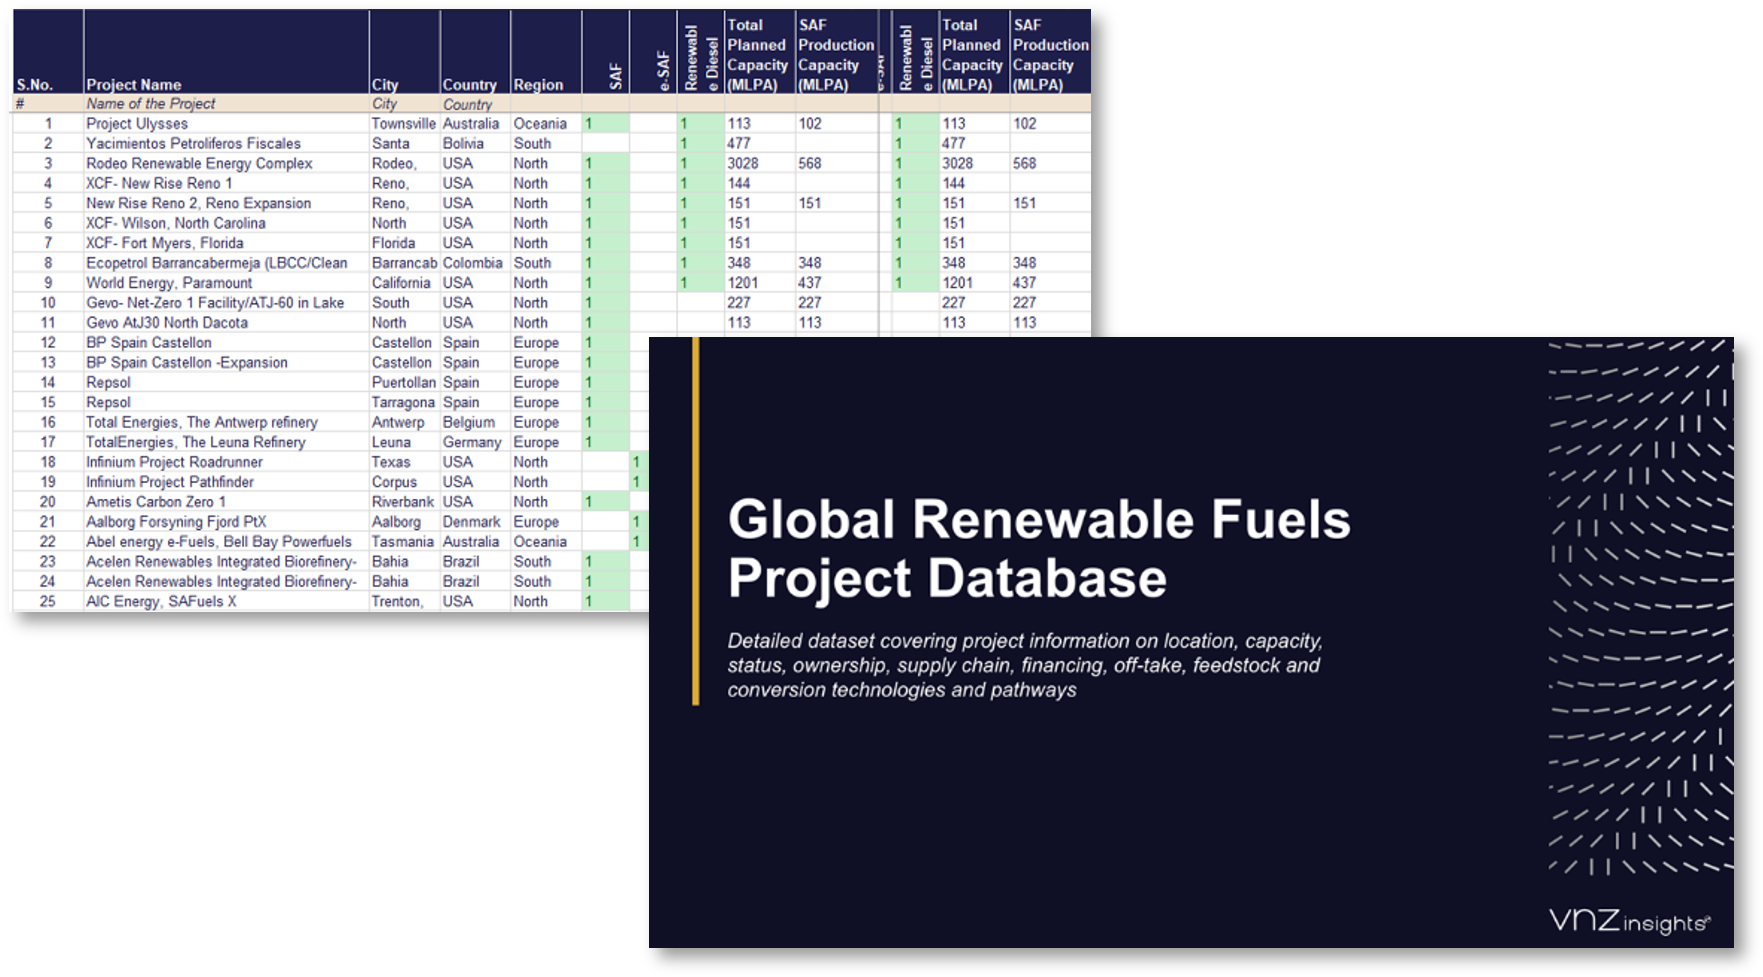The height and width of the screenshot is (977, 1763).
Task: Toggle the e-SAF flag for Infinium Project Roadrunner
Action: coord(637,462)
